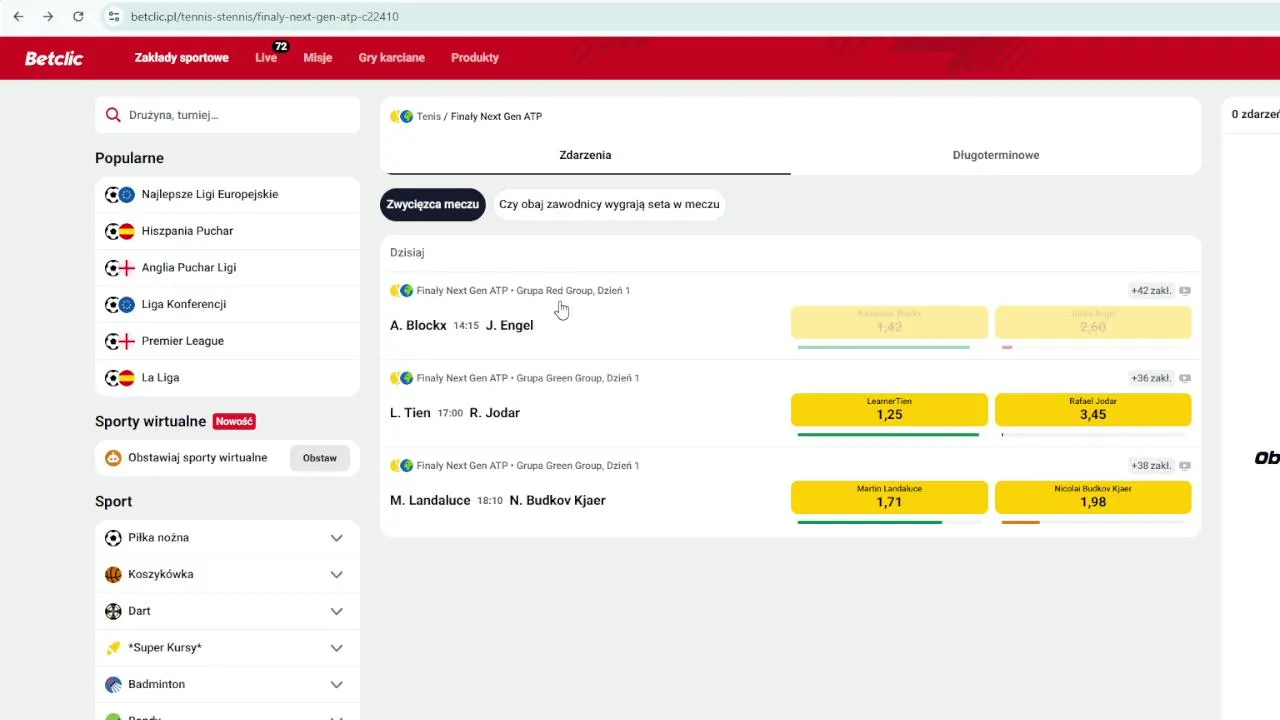Go back with browser back arrow
This screenshot has height=720, width=1280.
pos(18,17)
